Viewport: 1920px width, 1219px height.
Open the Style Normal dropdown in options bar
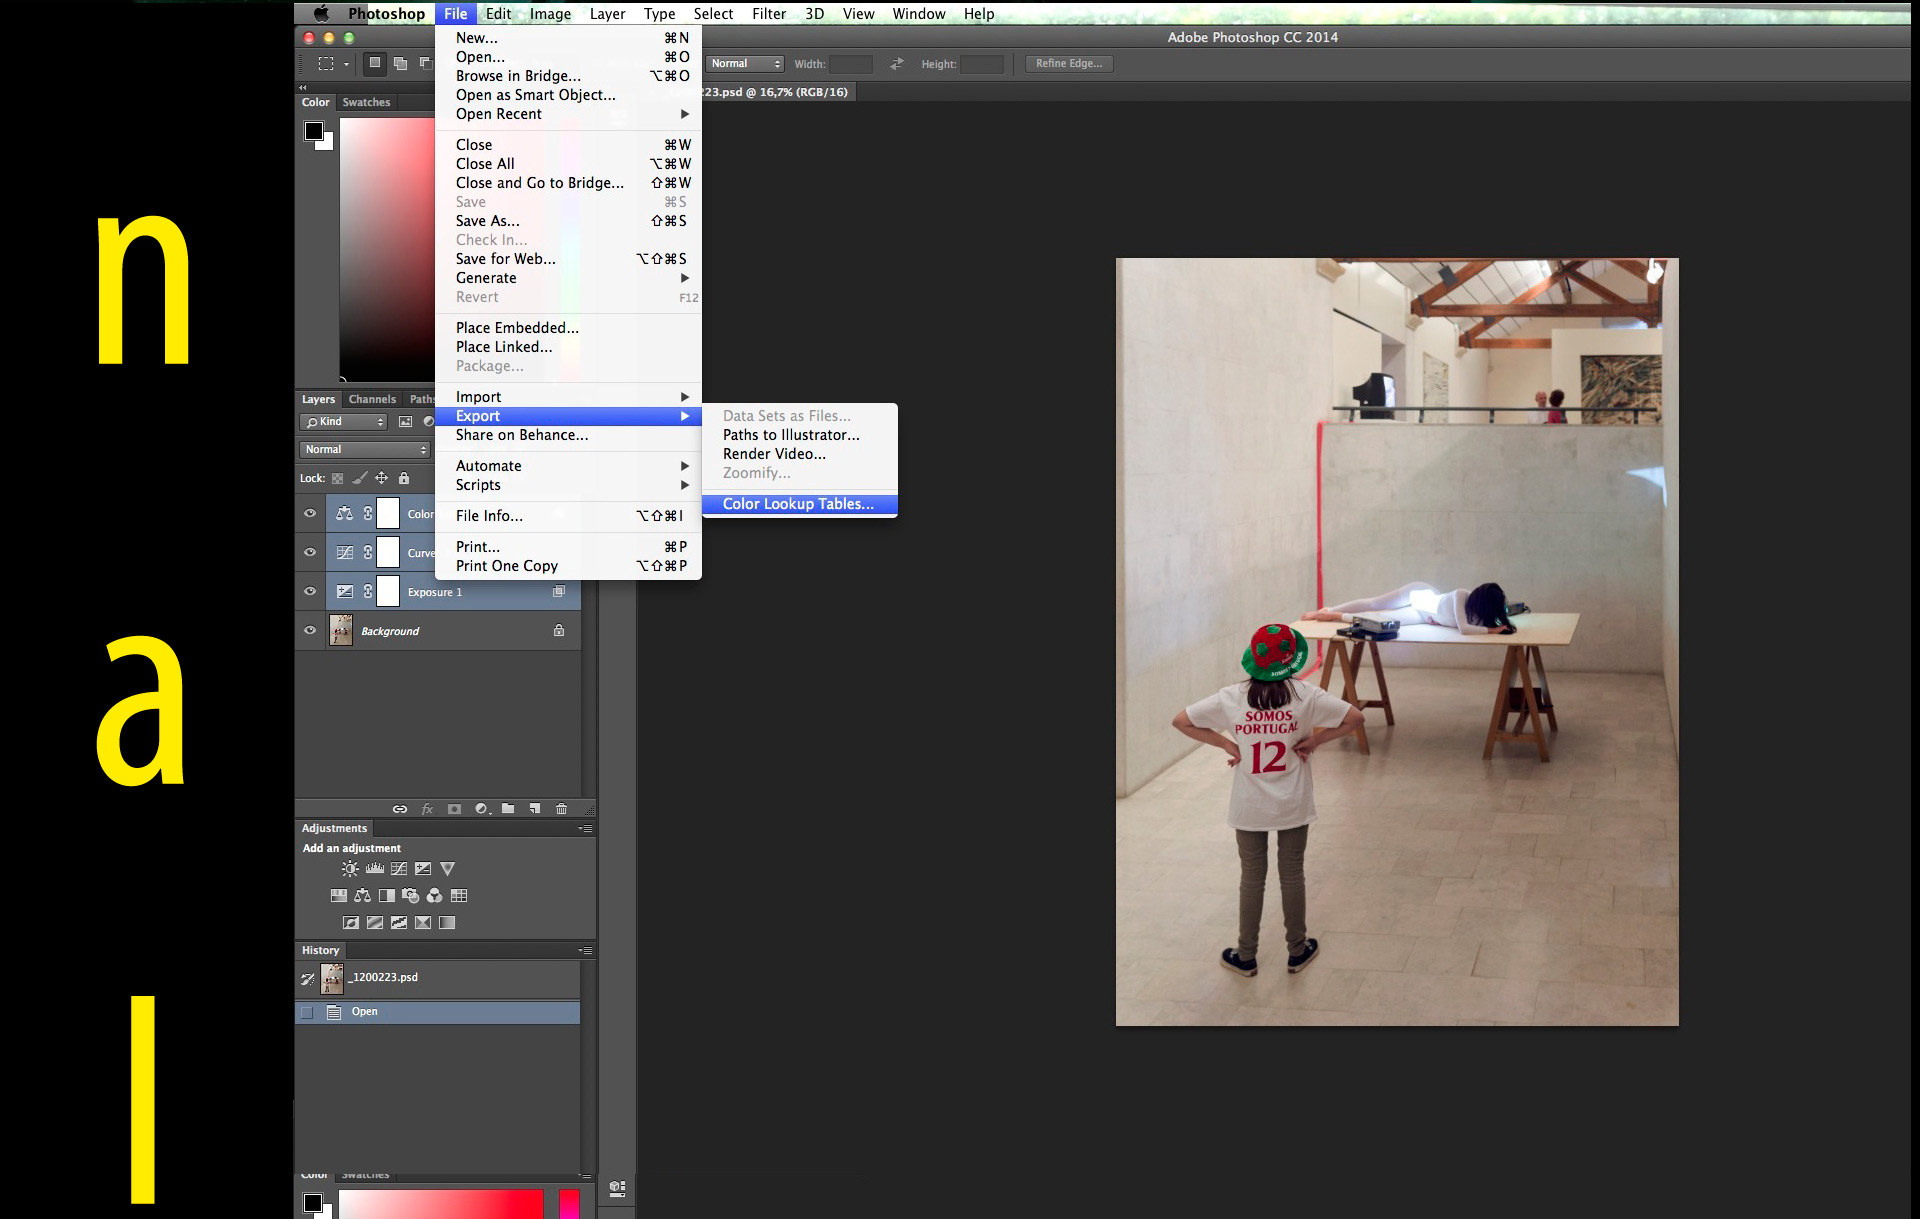(745, 64)
